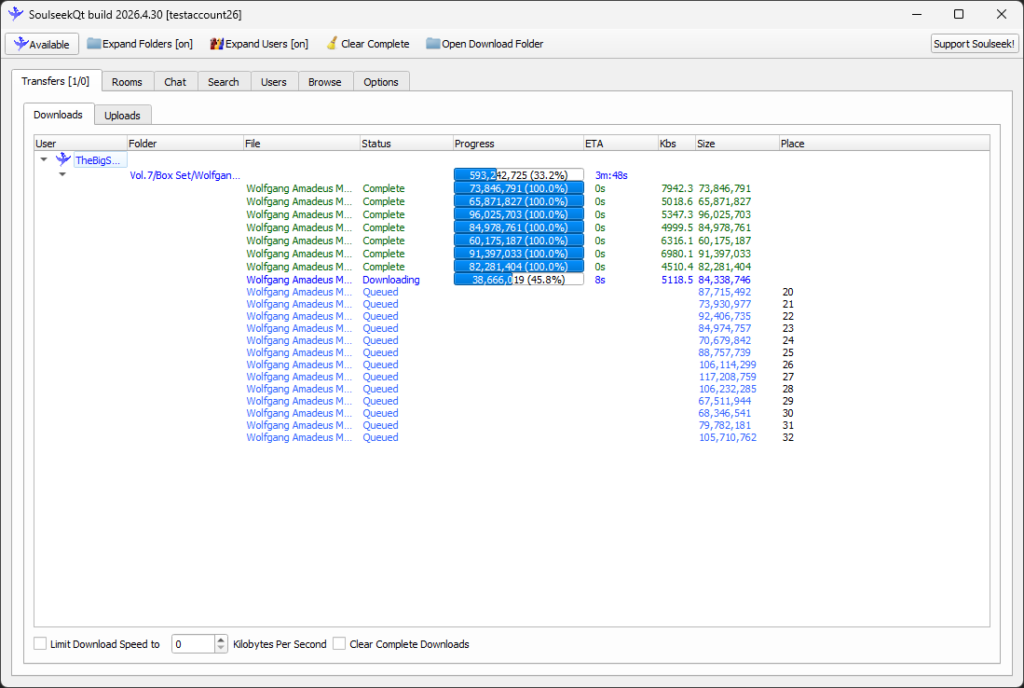The image size is (1024, 688).
Task: Click the Support Soulseek! button
Action: [974, 44]
